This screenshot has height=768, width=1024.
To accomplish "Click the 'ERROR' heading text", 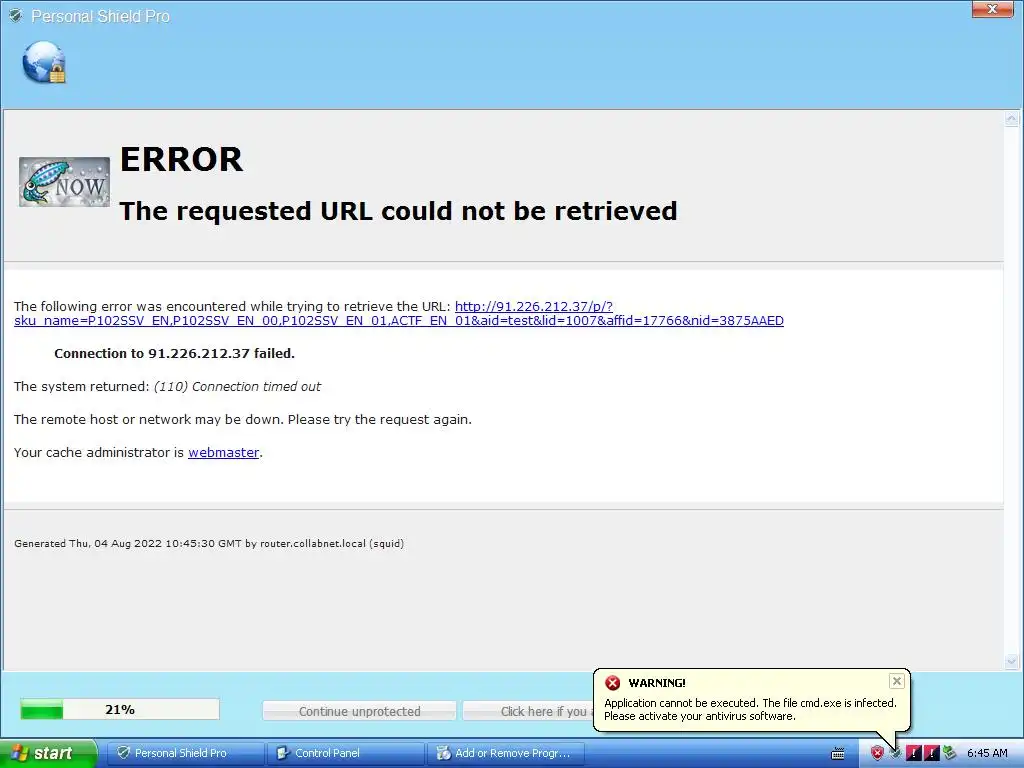I will pyautogui.click(x=182, y=159).
